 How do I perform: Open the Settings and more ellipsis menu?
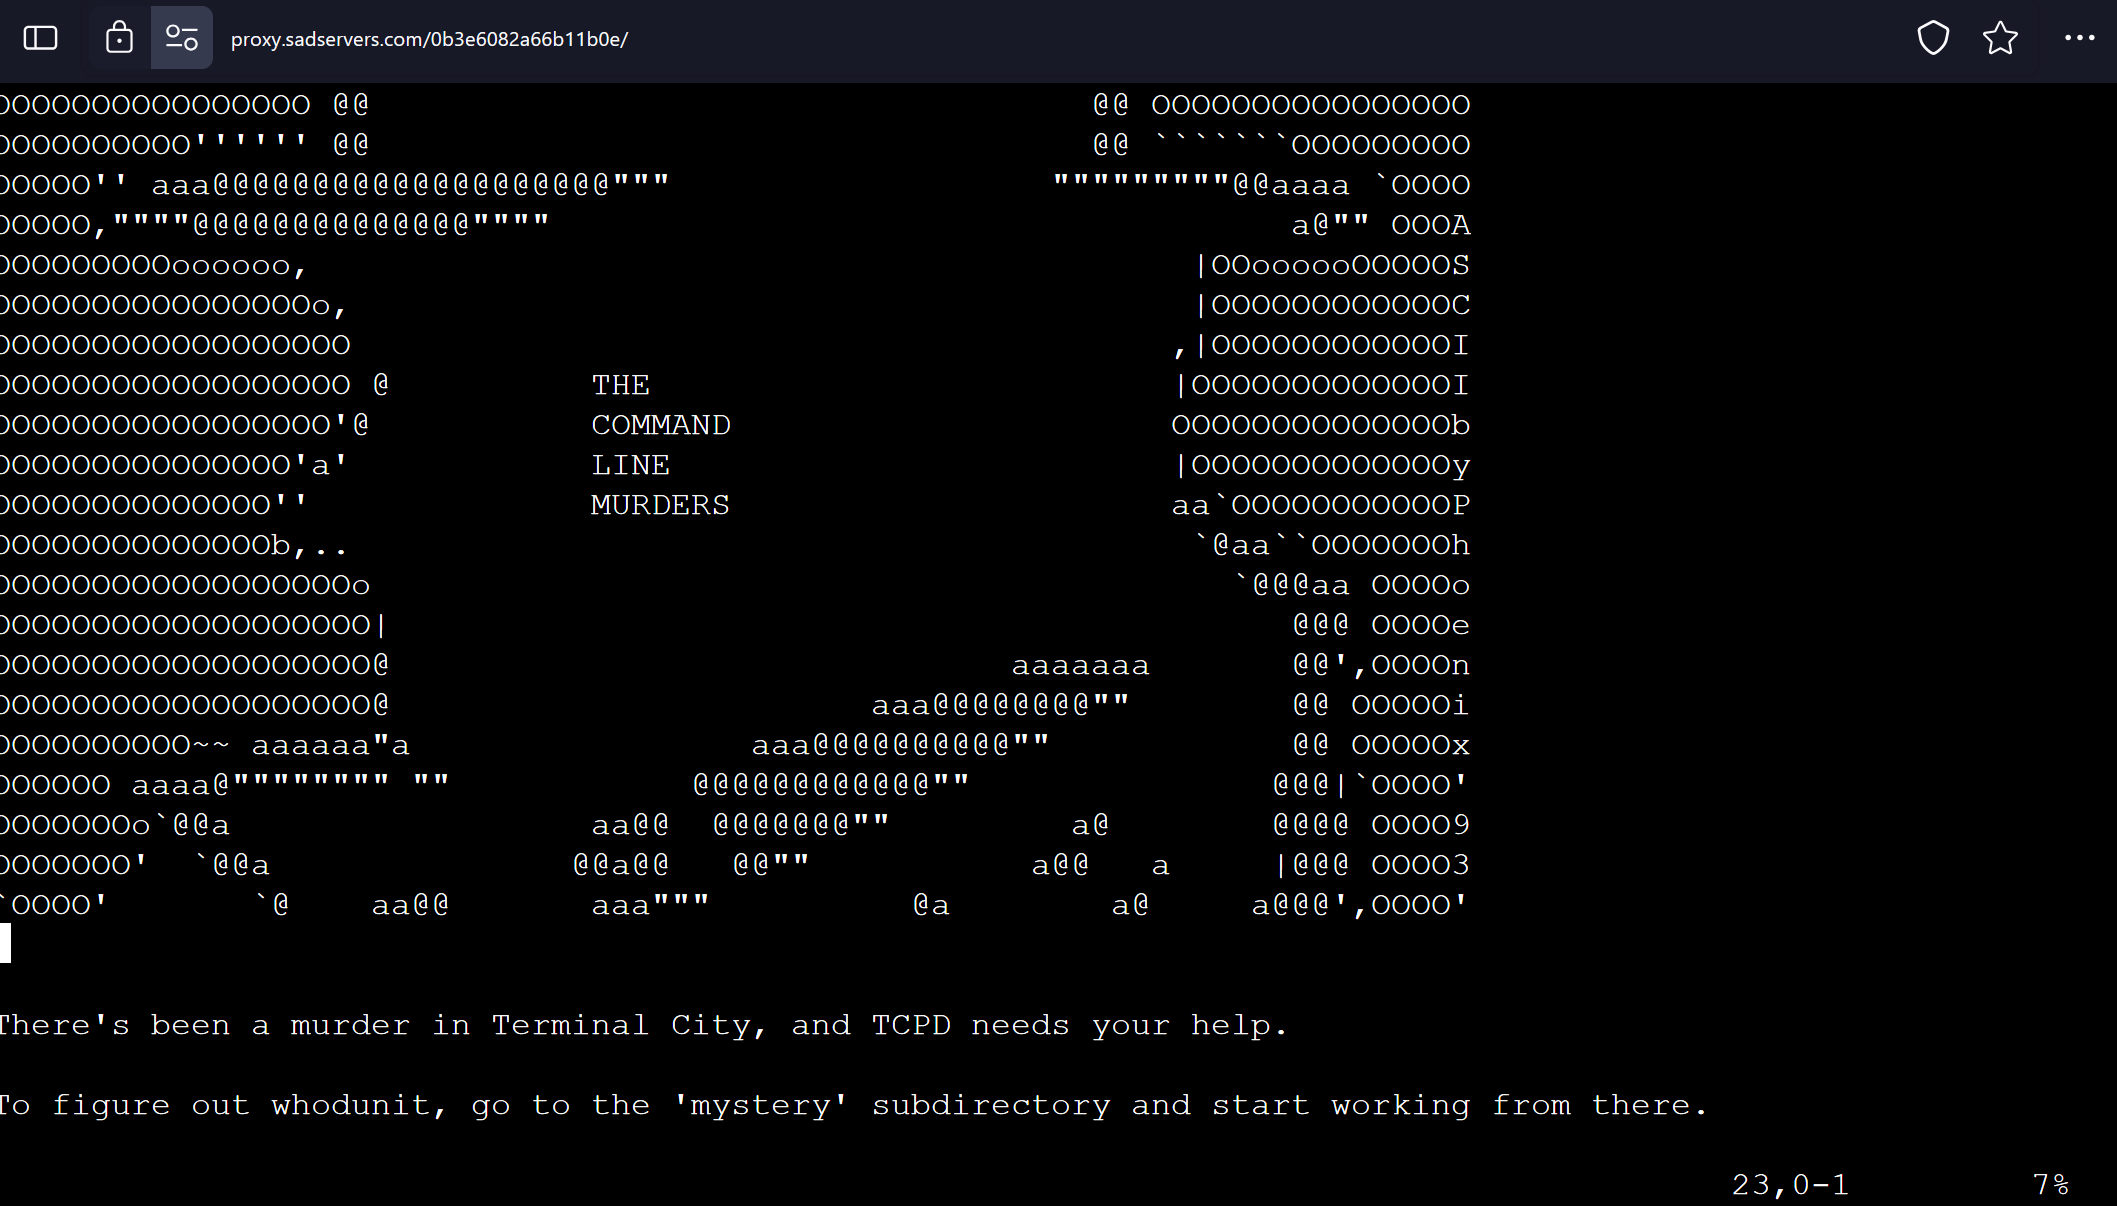point(2080,37)
